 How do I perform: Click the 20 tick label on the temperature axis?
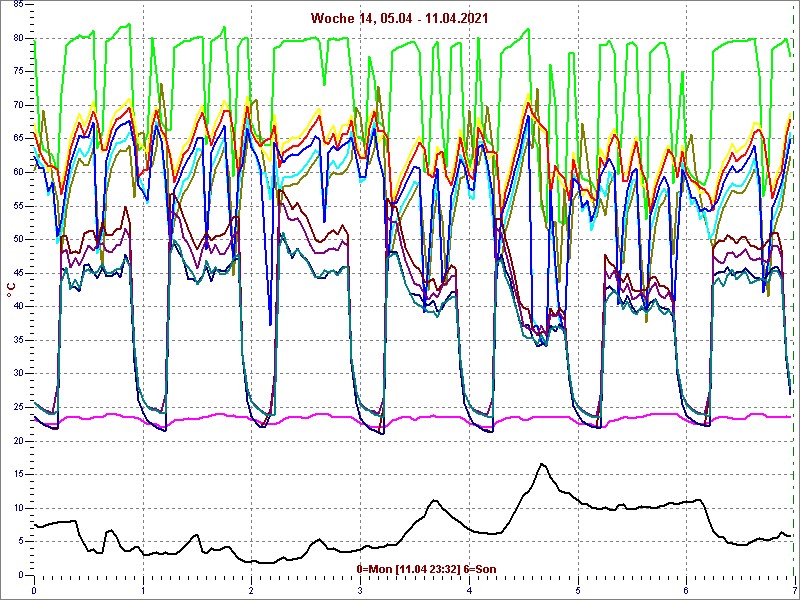(18, 441)
